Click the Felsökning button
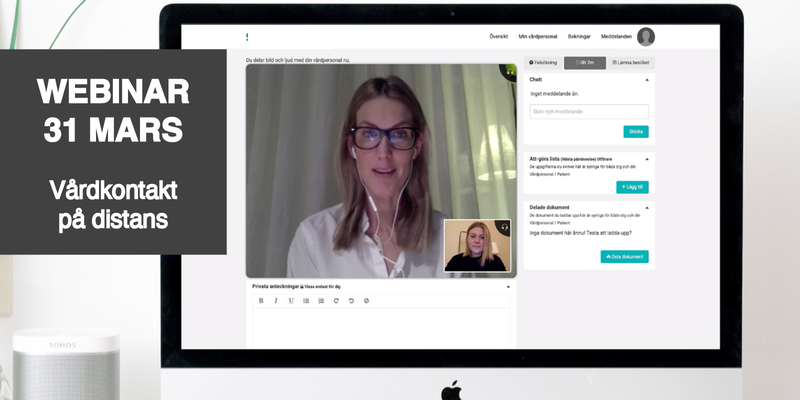800x400 pixels. point(543,63)
